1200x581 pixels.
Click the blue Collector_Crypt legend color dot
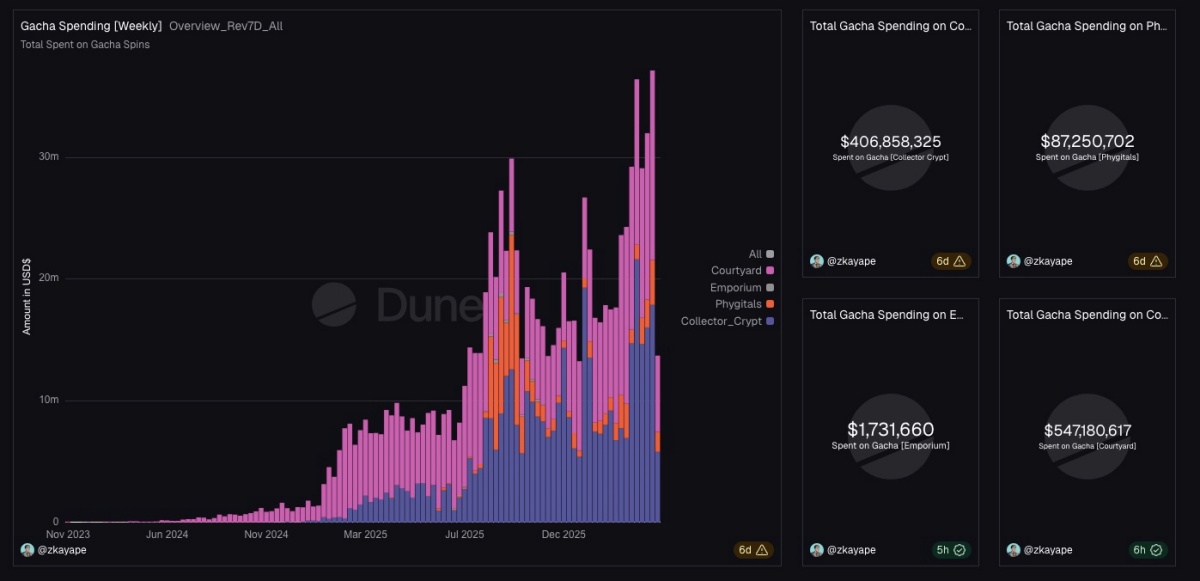click(770, 321)
